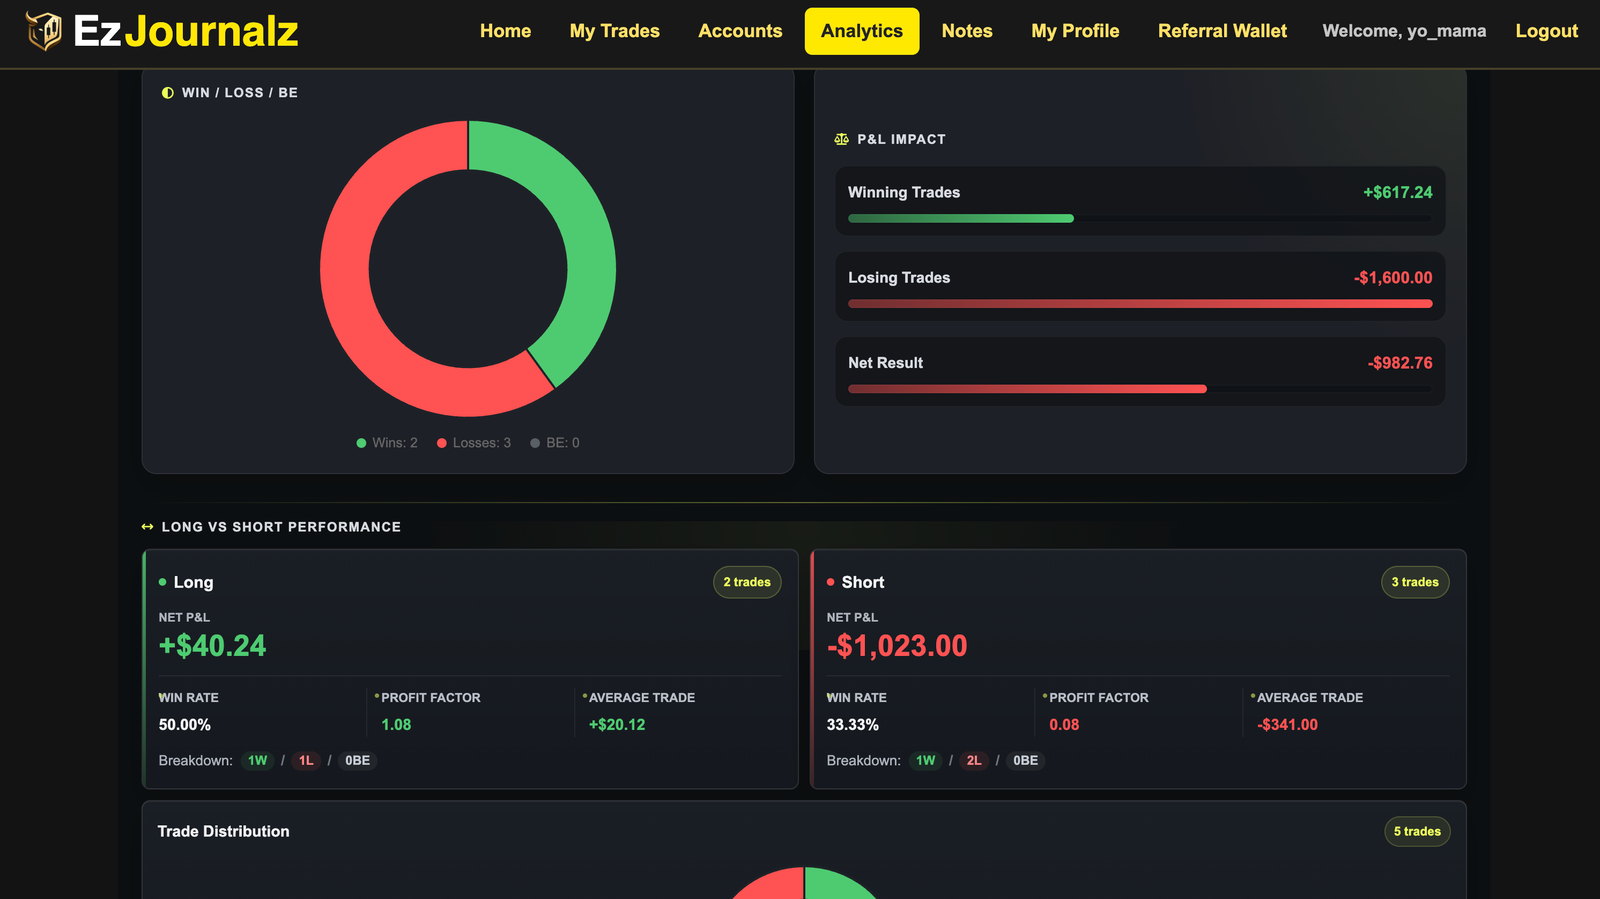Click the -$982.76 Net Result value
The width and height of the screenshot is (1600, 899).
(x=1400, y=363)
